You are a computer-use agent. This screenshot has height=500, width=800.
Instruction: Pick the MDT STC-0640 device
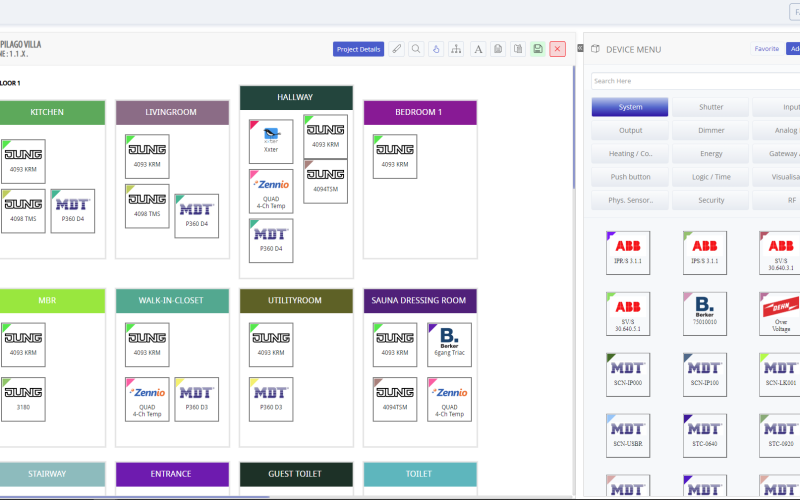tap(705, 436)
